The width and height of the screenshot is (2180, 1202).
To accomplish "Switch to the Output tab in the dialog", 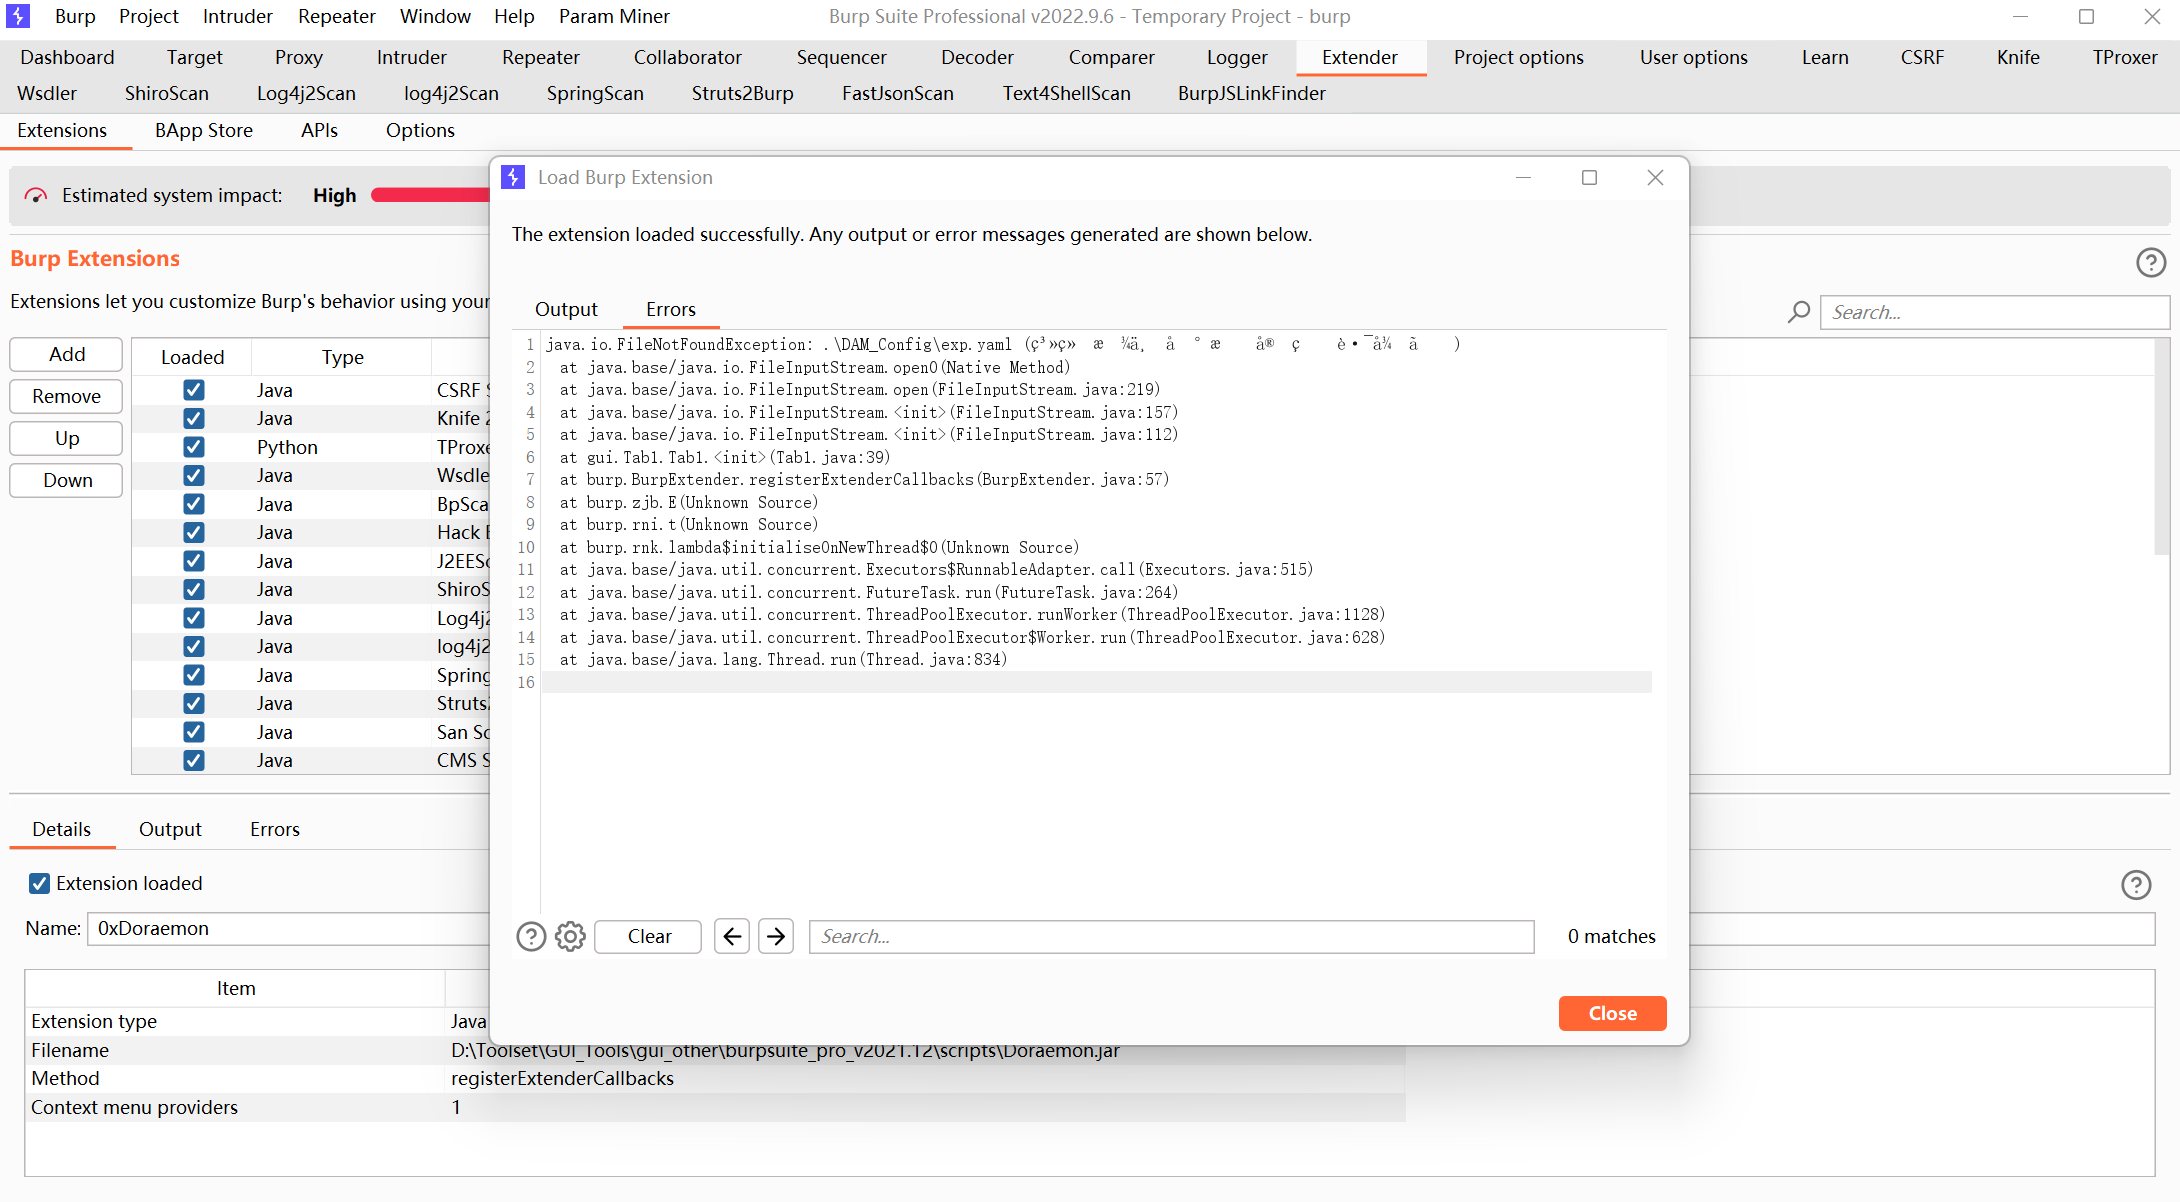I will [x=566, y=309].
